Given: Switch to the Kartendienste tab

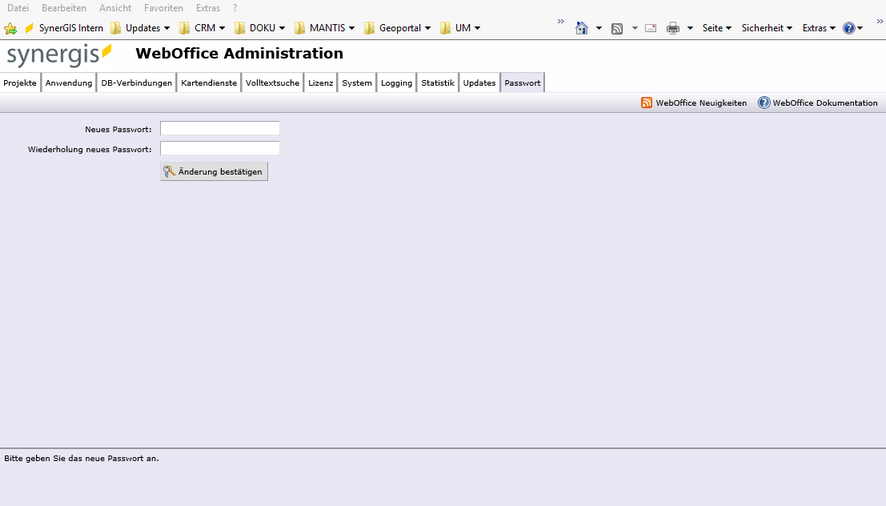Looking at the screenshot, I should pos(209,83).
